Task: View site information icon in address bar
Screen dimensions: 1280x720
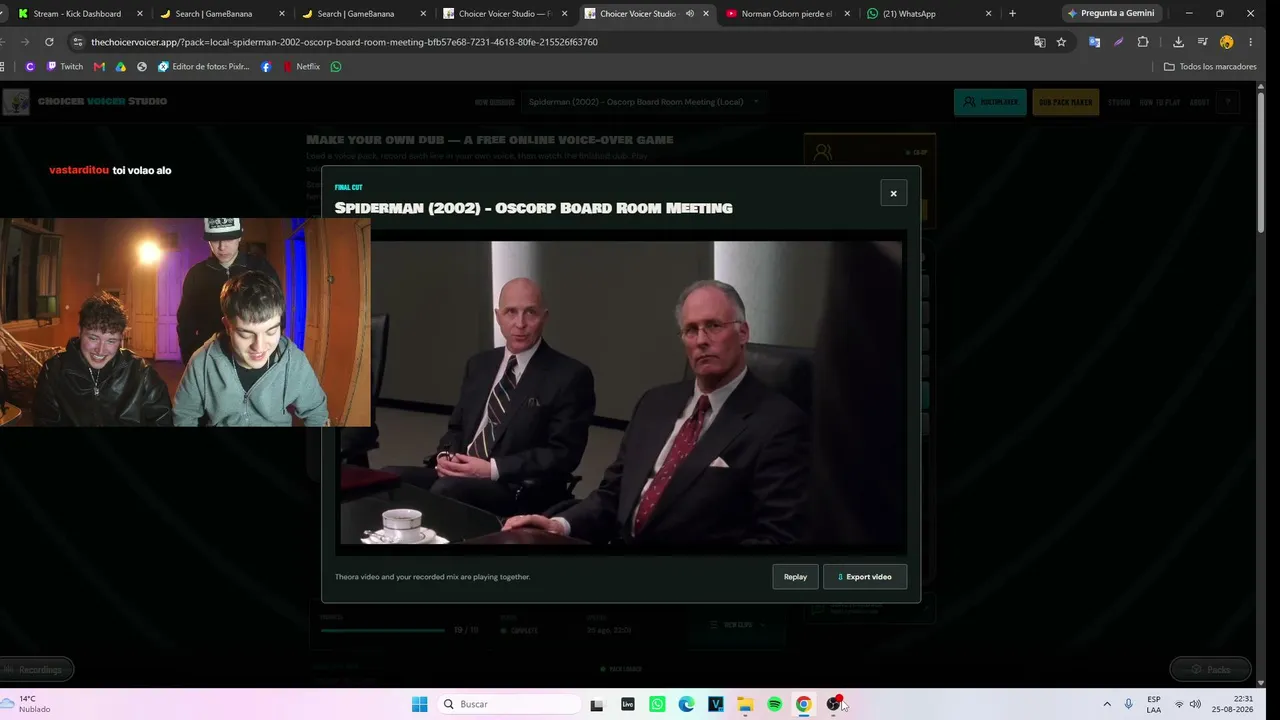Action: click(x=77, y=42)
